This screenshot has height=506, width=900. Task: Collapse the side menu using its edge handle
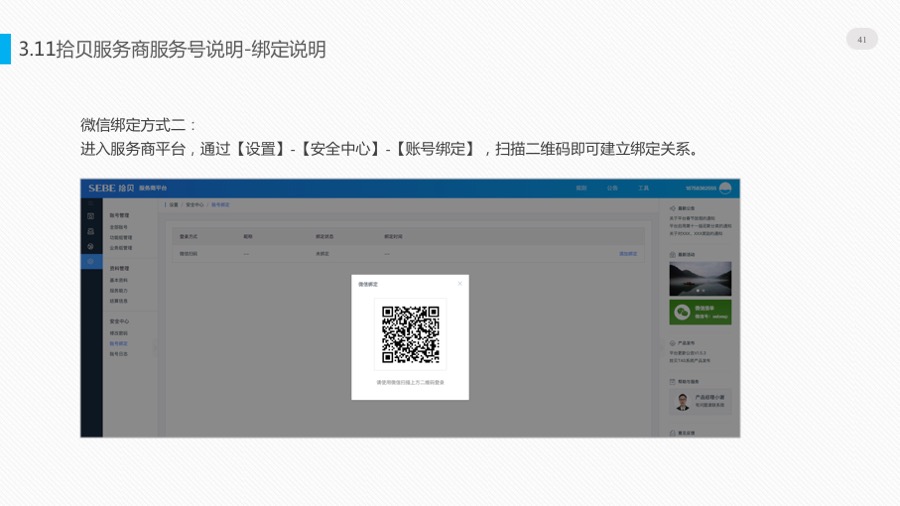click(x=156, y=348)
